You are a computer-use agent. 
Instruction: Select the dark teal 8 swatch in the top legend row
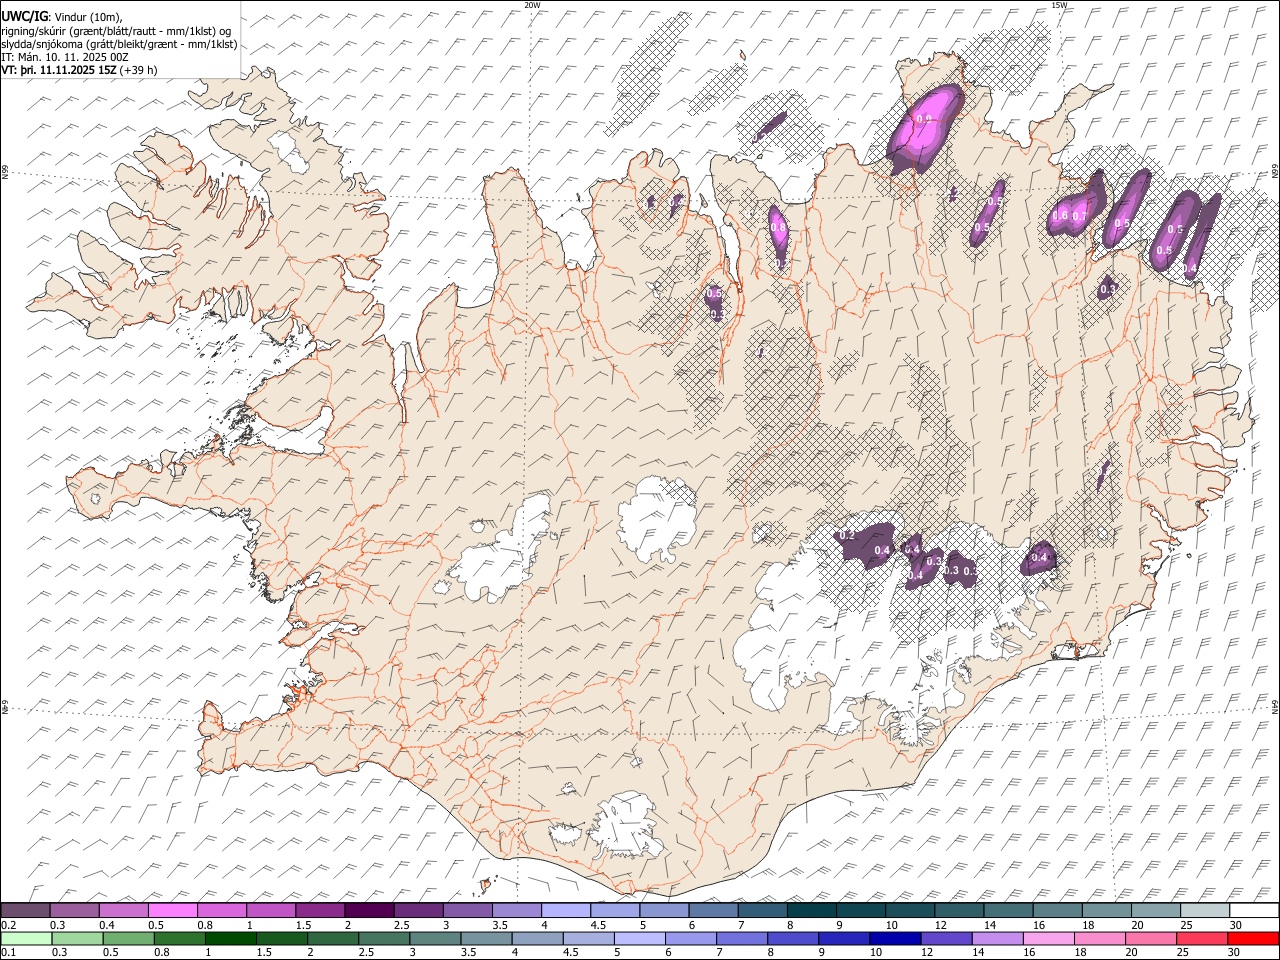point(811,911)
